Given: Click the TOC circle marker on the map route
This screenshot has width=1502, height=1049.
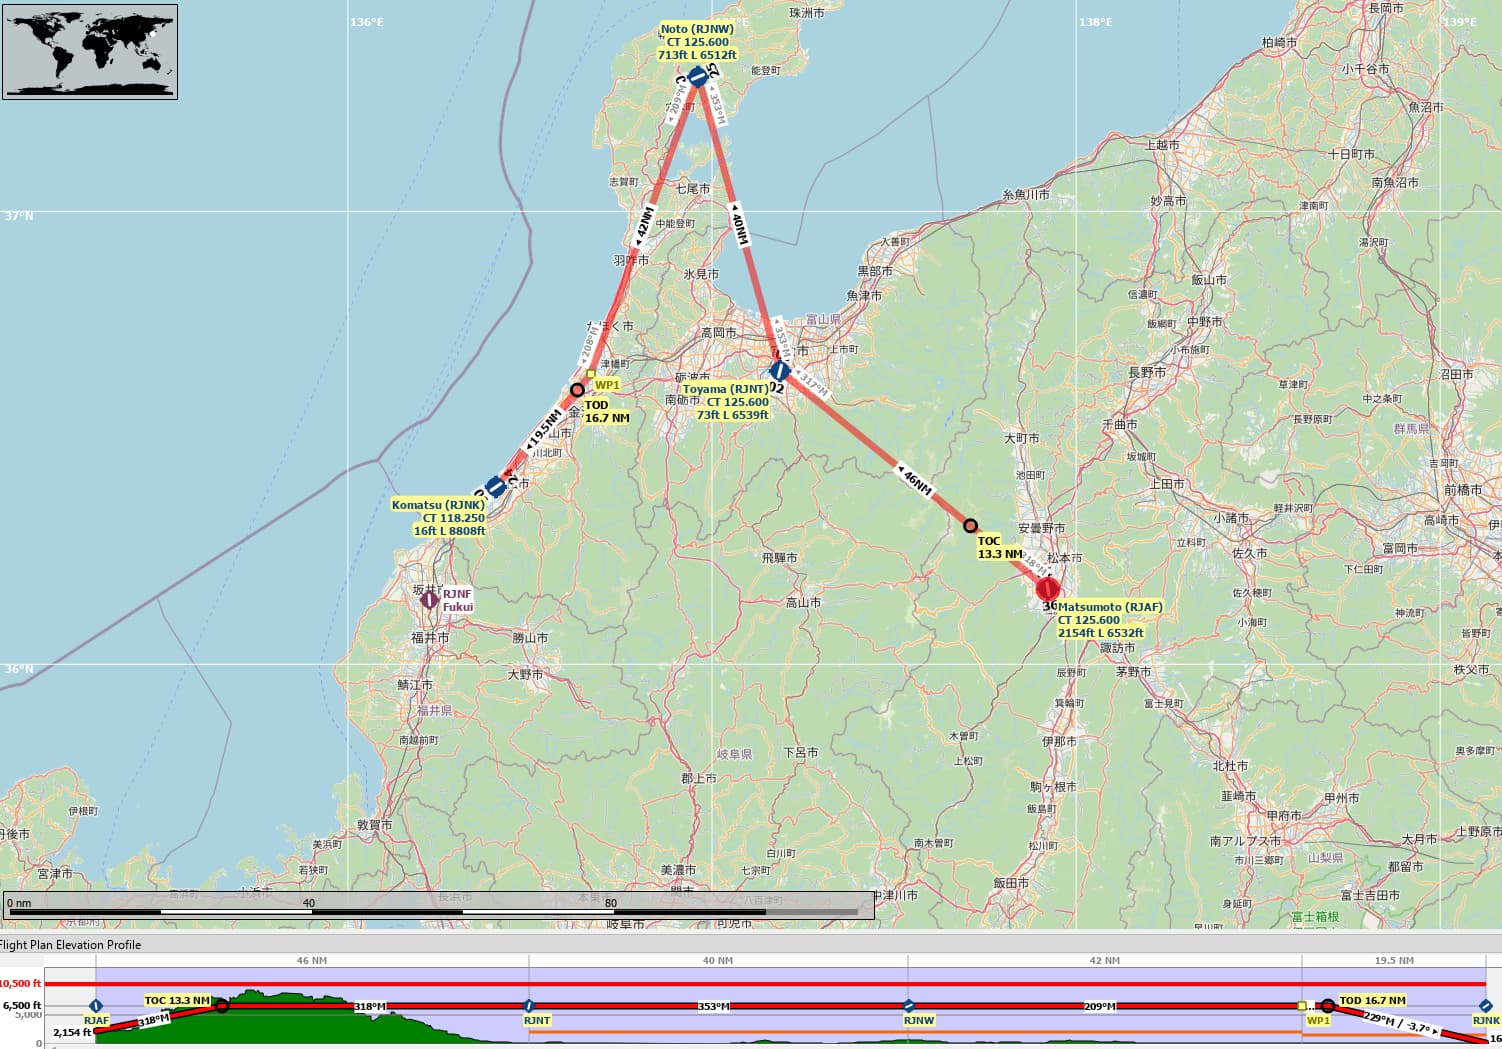Looking at the screenshot, I should [x=970, y=525].
